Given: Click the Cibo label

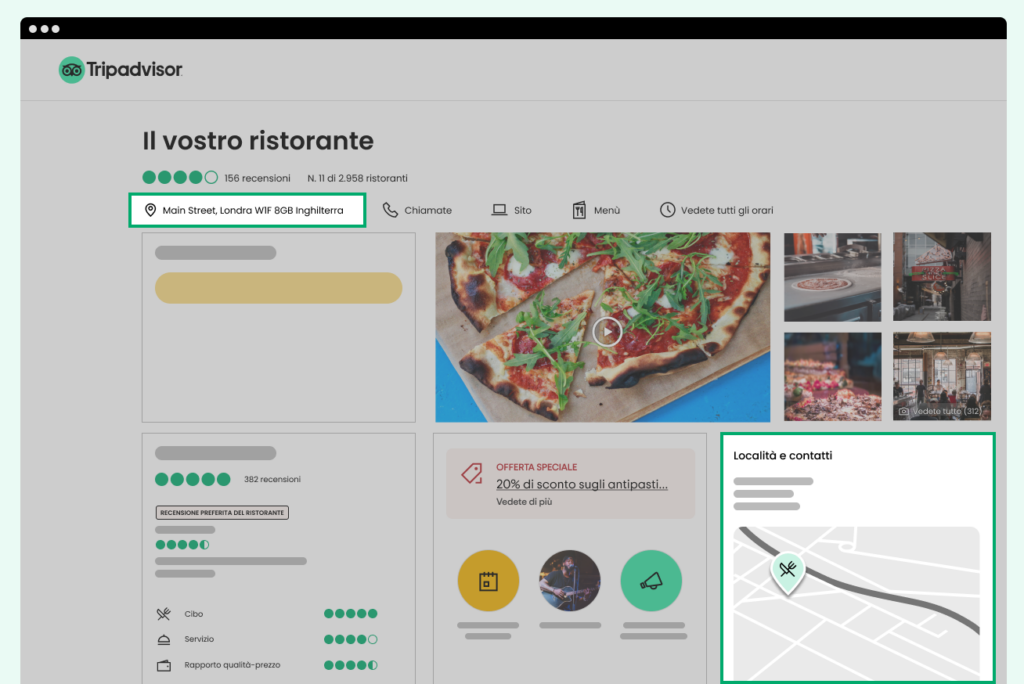Looking at the screenshot, I should [193, 614].
